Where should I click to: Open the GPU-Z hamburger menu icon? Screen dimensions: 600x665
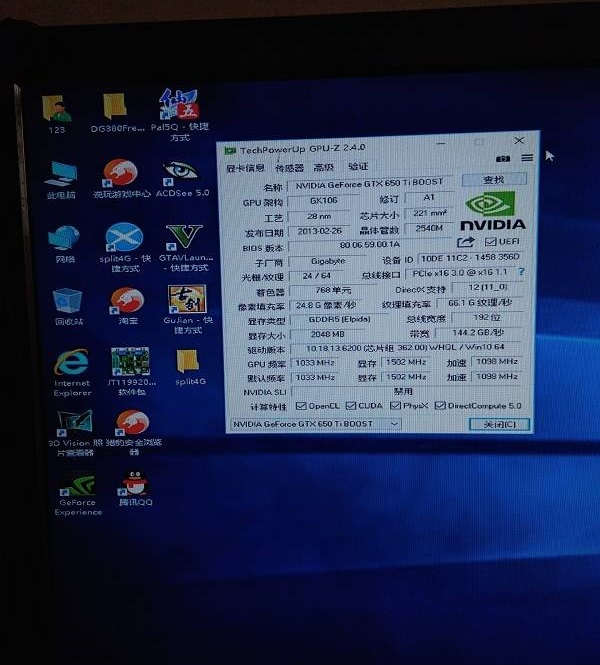(x=527, y=158)
